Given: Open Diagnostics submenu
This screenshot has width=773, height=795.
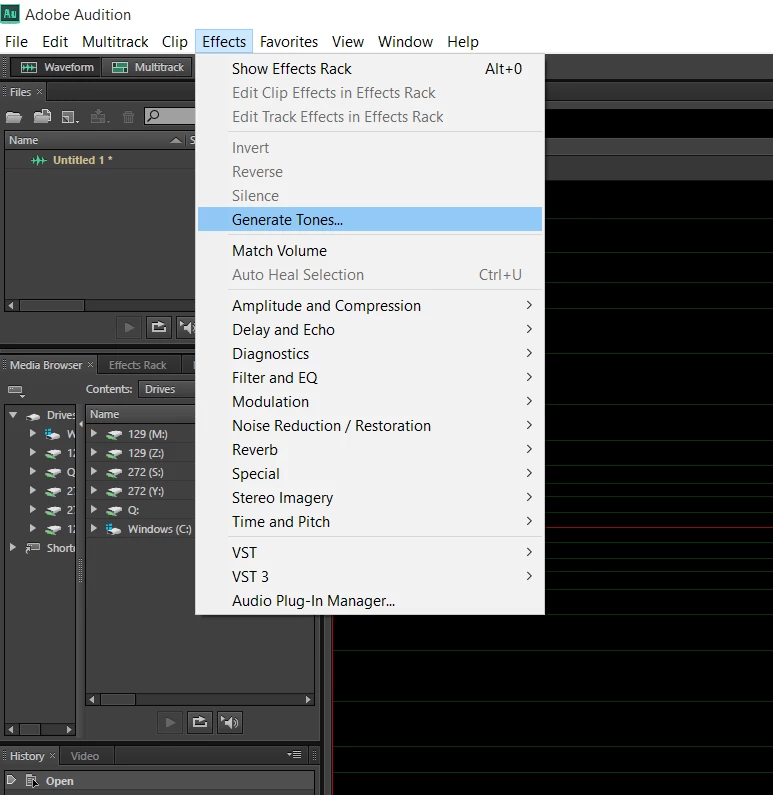Looking at the screenshot, I should pyautogui.click(x=370, y=354).
